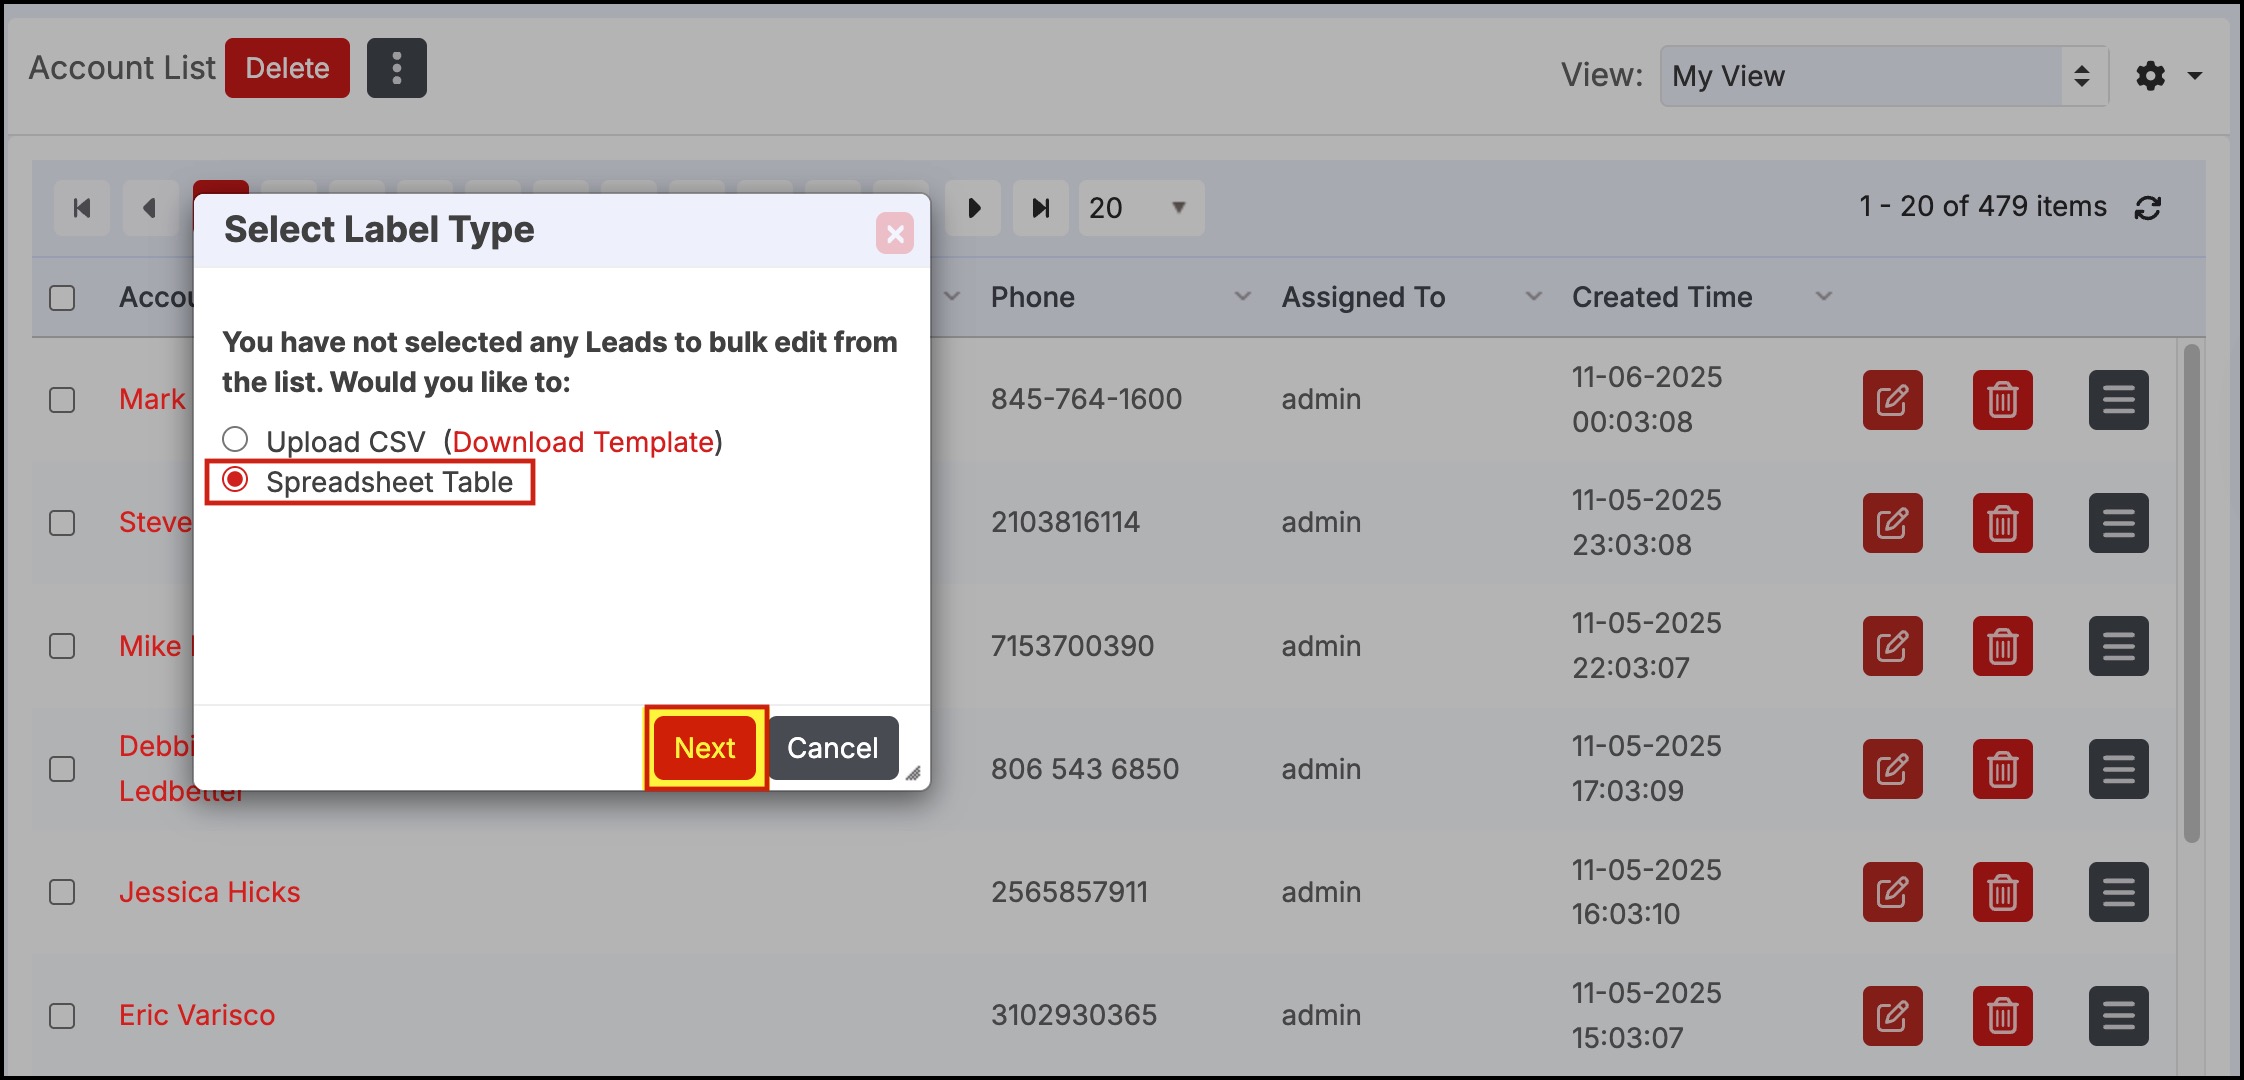Viewport: 2244px width, 1080px height.
Task: Open hamburger menu for Eric Varisco row
Action: 2118,1016
